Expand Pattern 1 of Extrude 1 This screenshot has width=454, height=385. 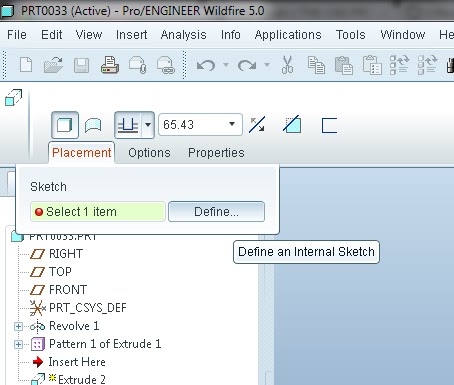[18, 344]
